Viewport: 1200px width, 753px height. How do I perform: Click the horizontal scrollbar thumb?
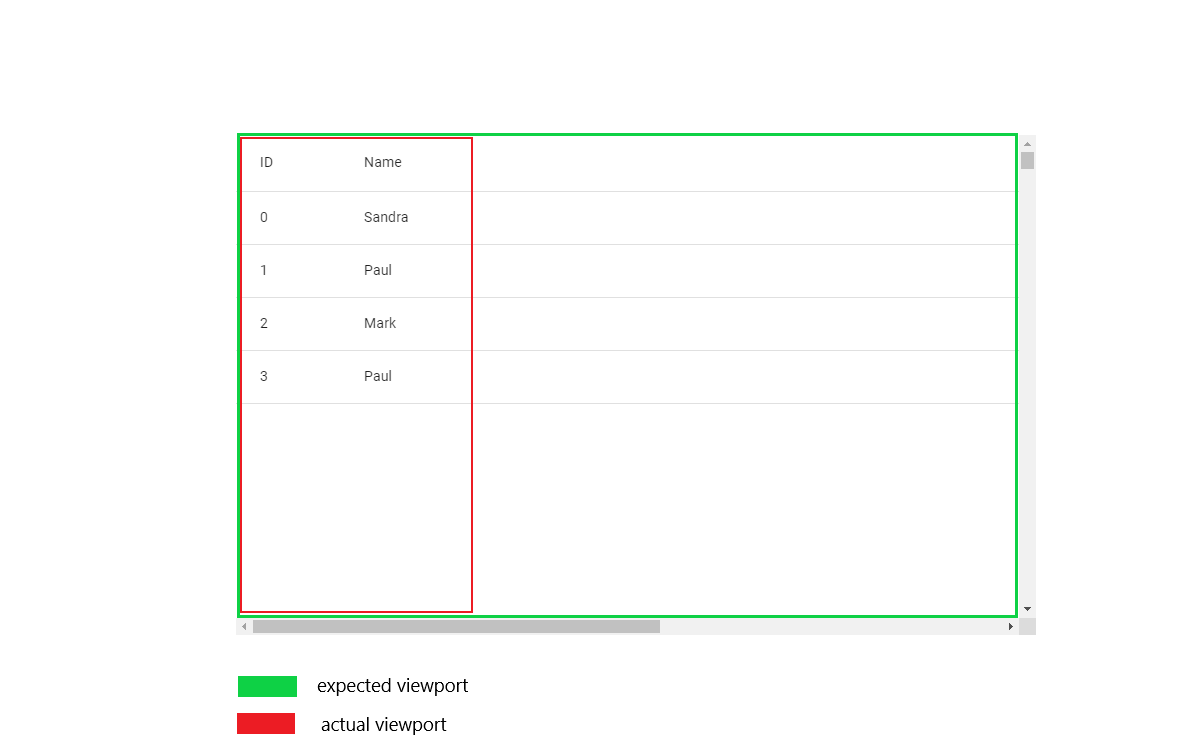[455, 625]
